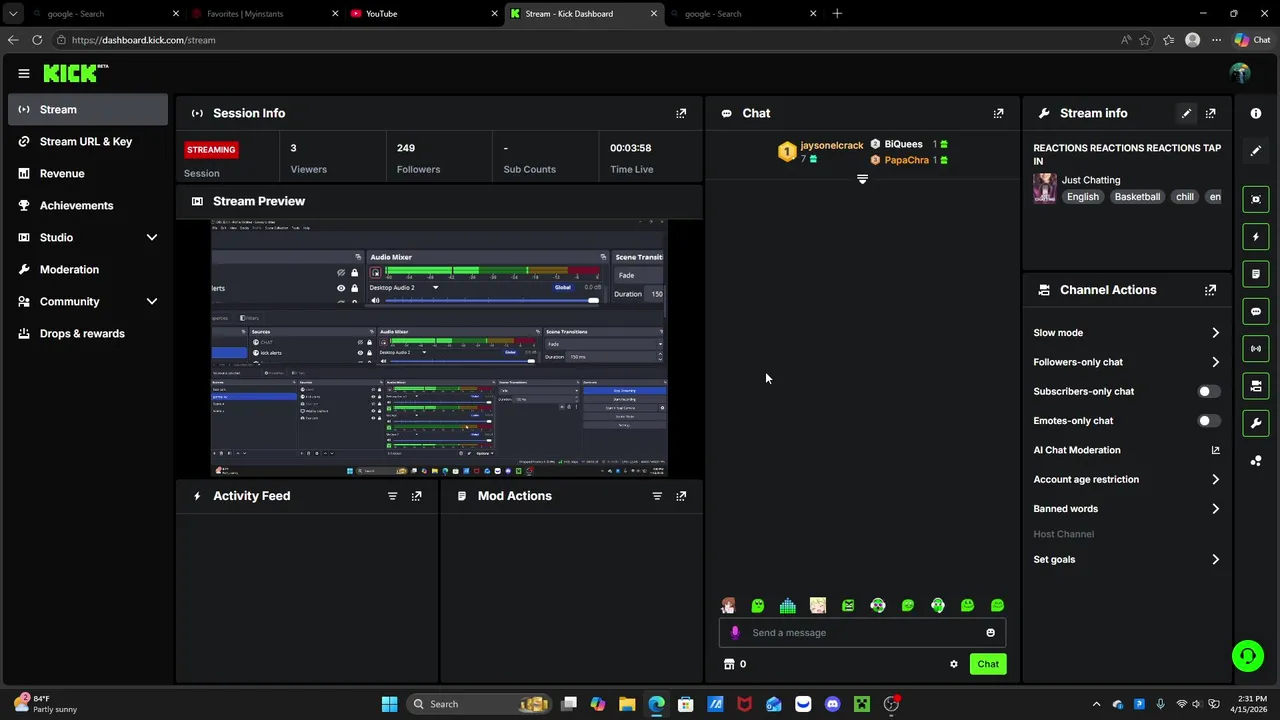Click the stream preview video thumbnail
The height and width of the screenshot is (720, 1280).
click(x=439, y=348)
